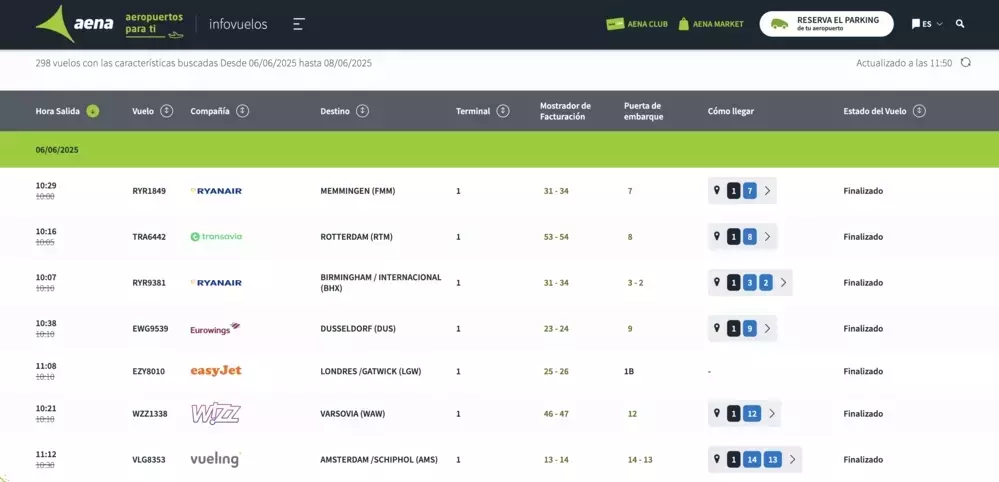Viewport: 999px width, 482px height.
Task: Toggle sort on the Vuelo column
Action: [x=166, y=111]
